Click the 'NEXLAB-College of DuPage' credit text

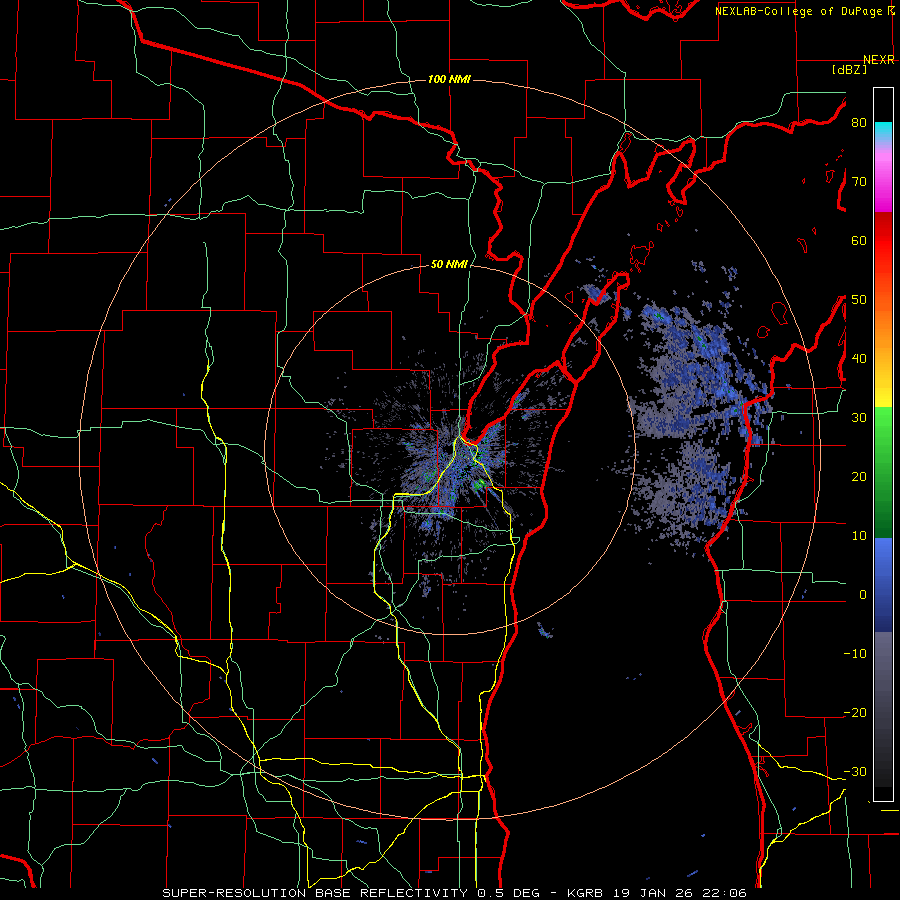[798, 11]
